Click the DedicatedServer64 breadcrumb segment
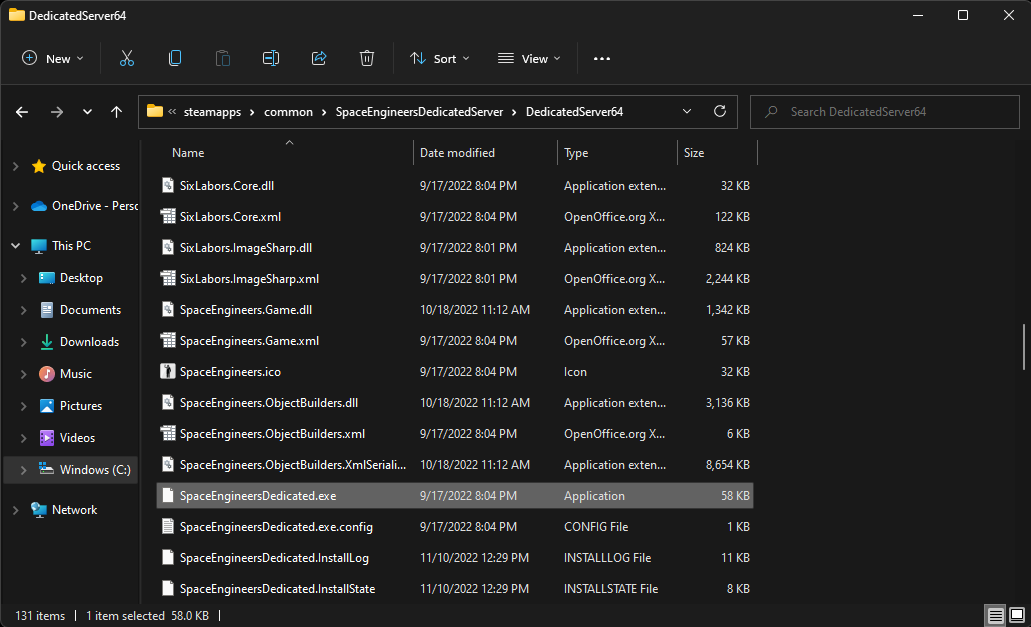Screen dimensions: 1031x627 [575, 112]
